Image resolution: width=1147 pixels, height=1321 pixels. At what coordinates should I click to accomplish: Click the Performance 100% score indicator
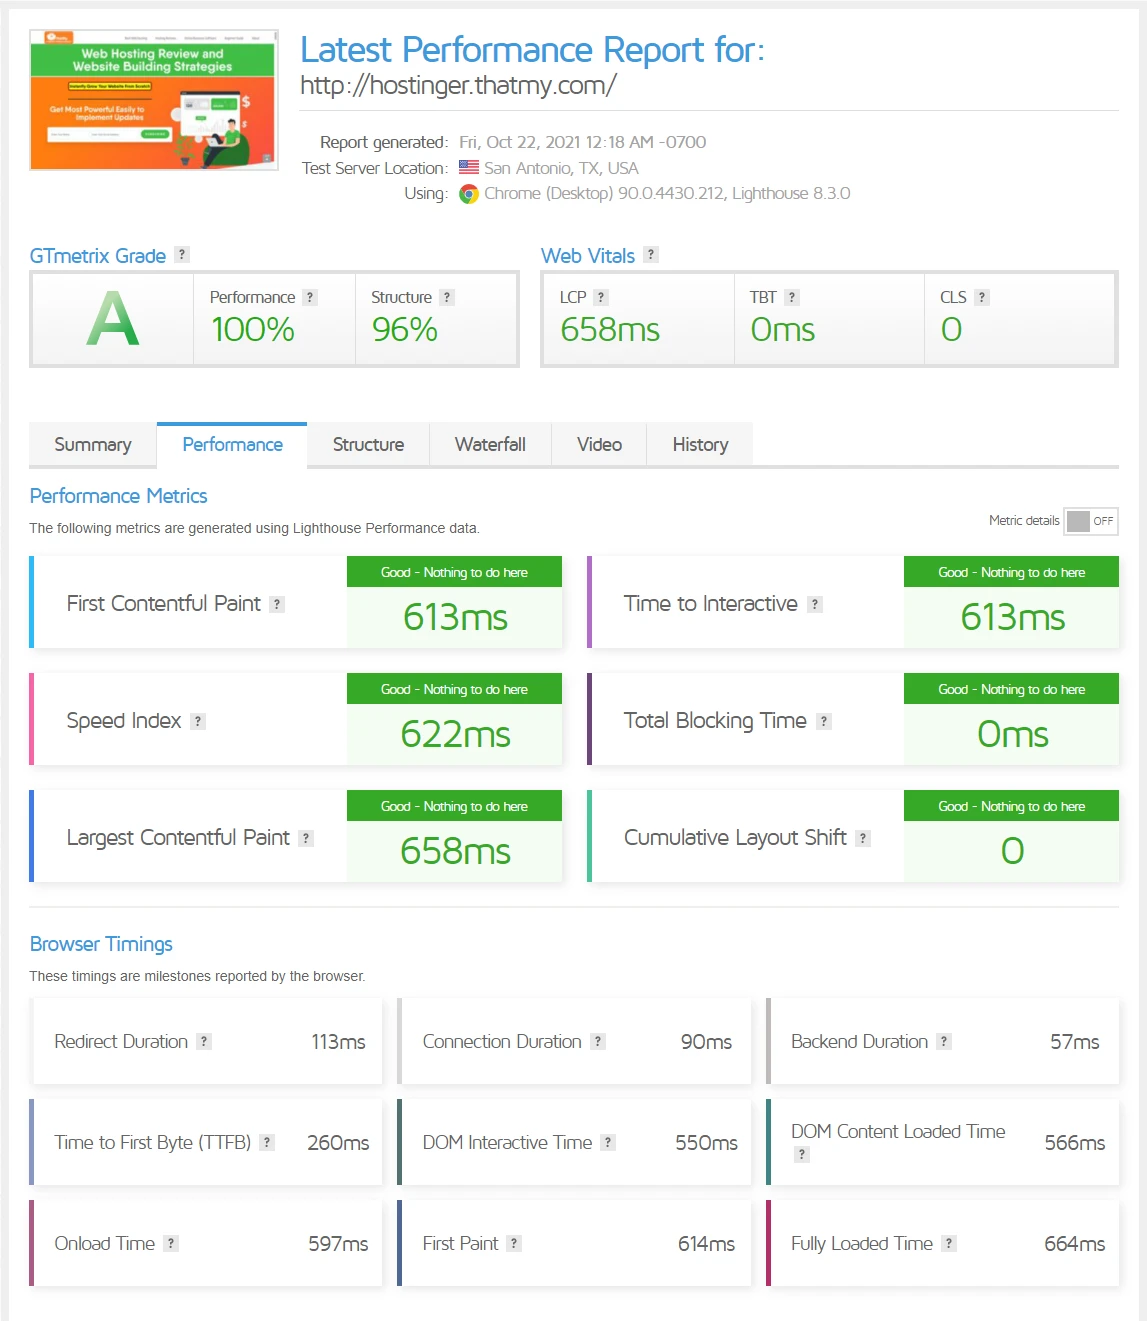[x=252, y=329]
